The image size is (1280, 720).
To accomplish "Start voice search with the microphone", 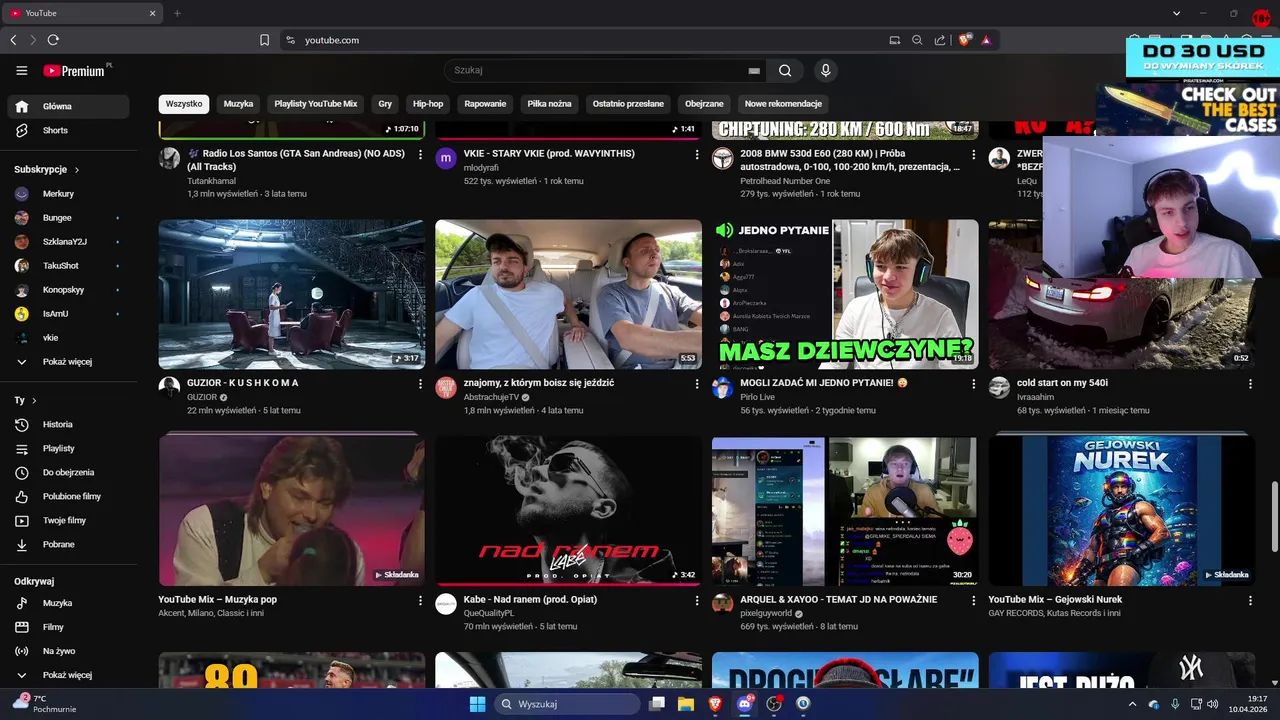I will coord(825,70).
